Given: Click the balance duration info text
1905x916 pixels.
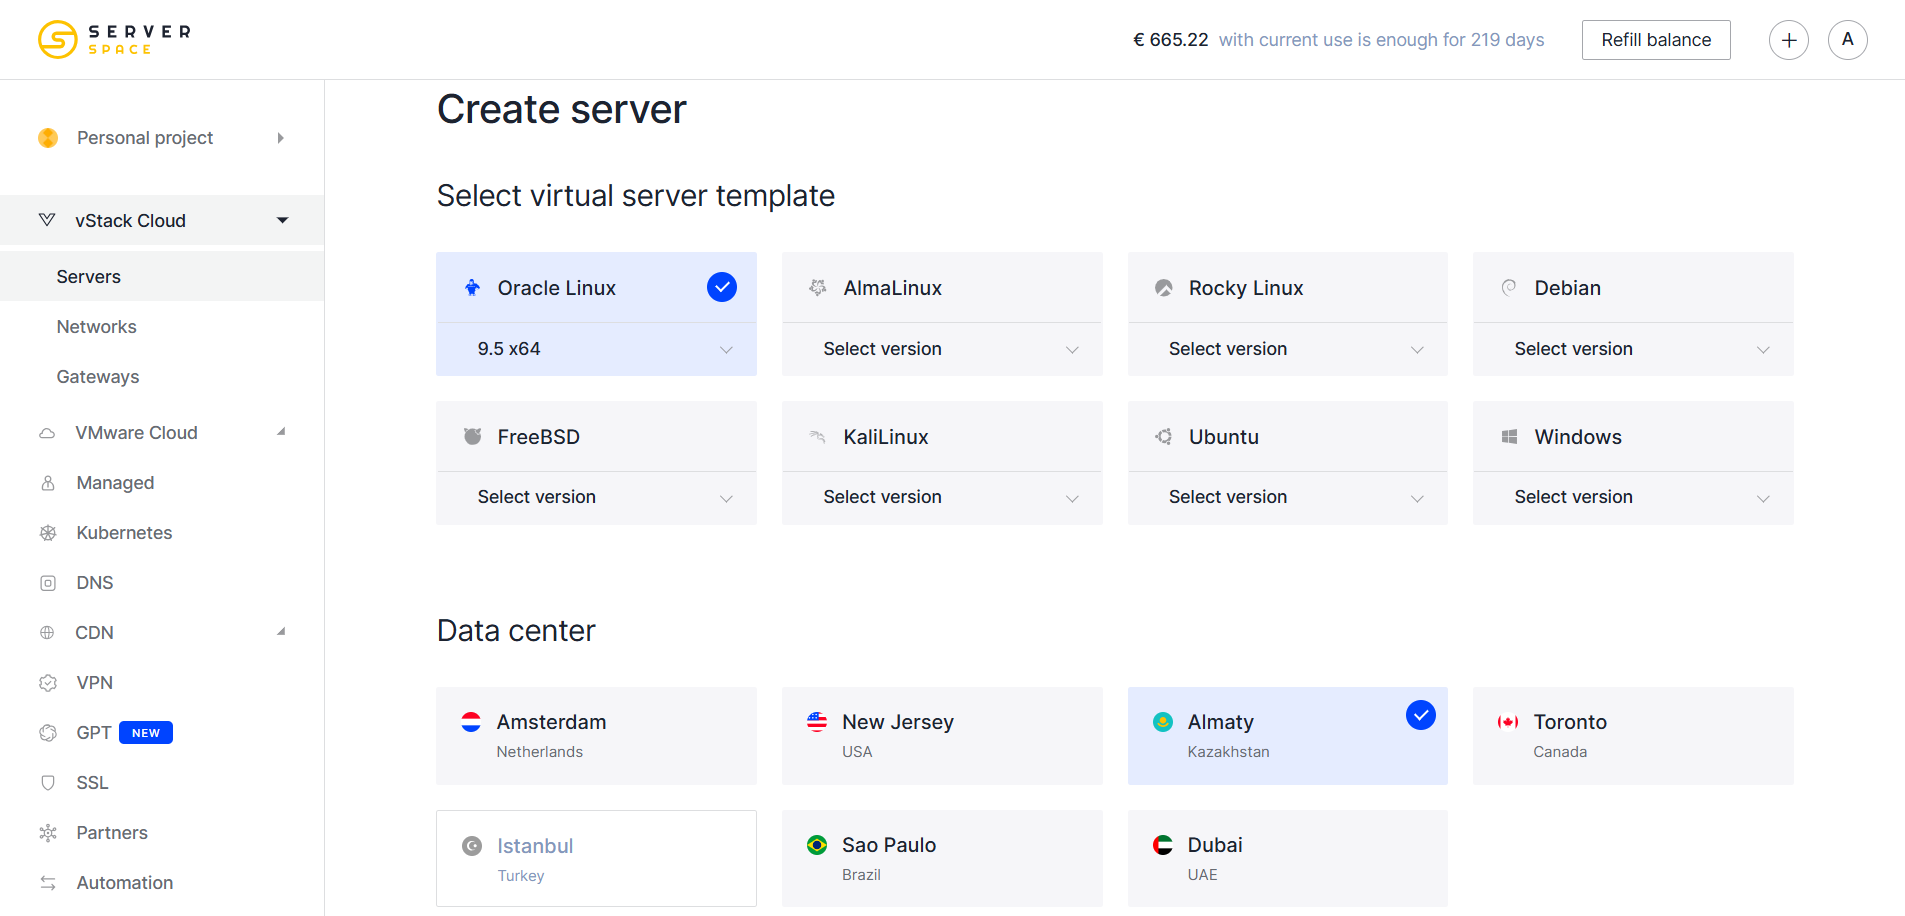Looking at the screenshot, I should [x=1381, y=40].
